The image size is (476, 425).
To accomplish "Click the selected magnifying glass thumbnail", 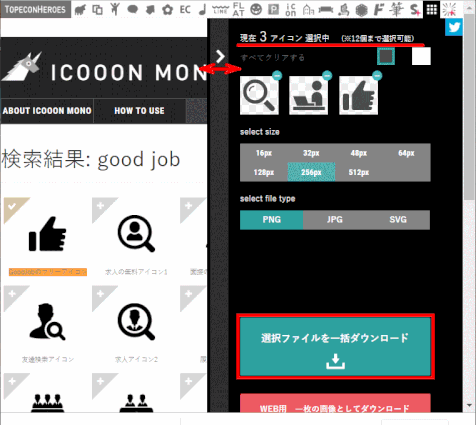I will 259,95.
